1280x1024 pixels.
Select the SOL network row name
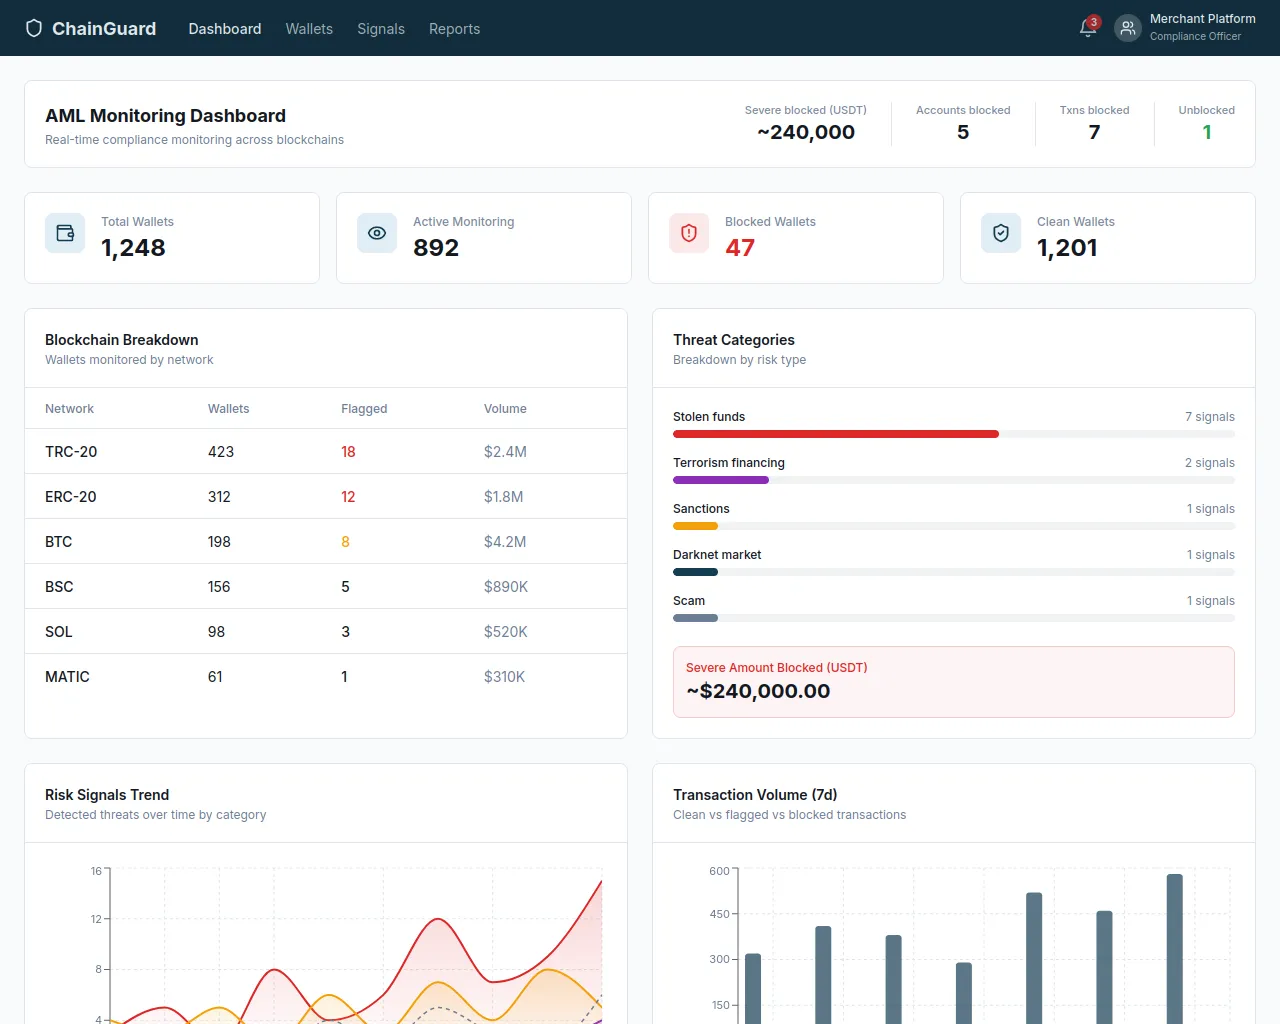(x=58, y=632)
